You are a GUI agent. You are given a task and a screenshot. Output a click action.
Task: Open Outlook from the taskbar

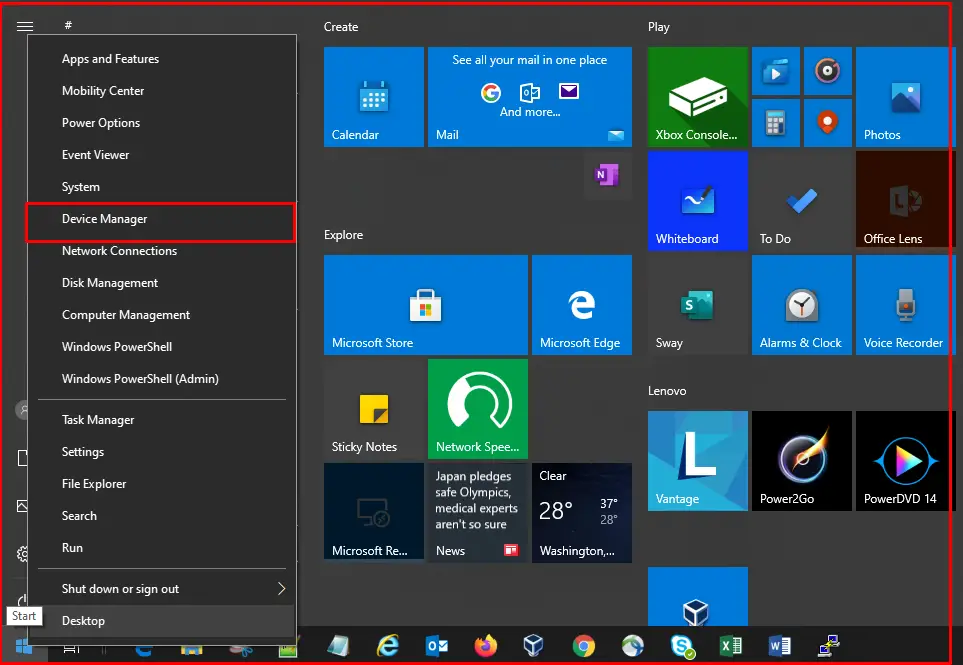[437, 646]
